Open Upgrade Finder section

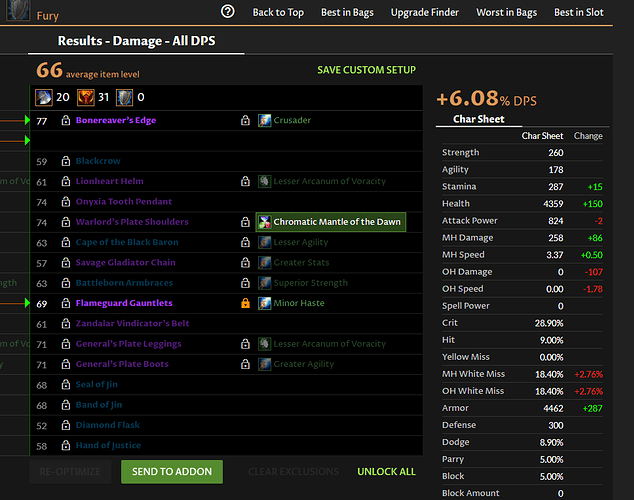coord(425,13)
